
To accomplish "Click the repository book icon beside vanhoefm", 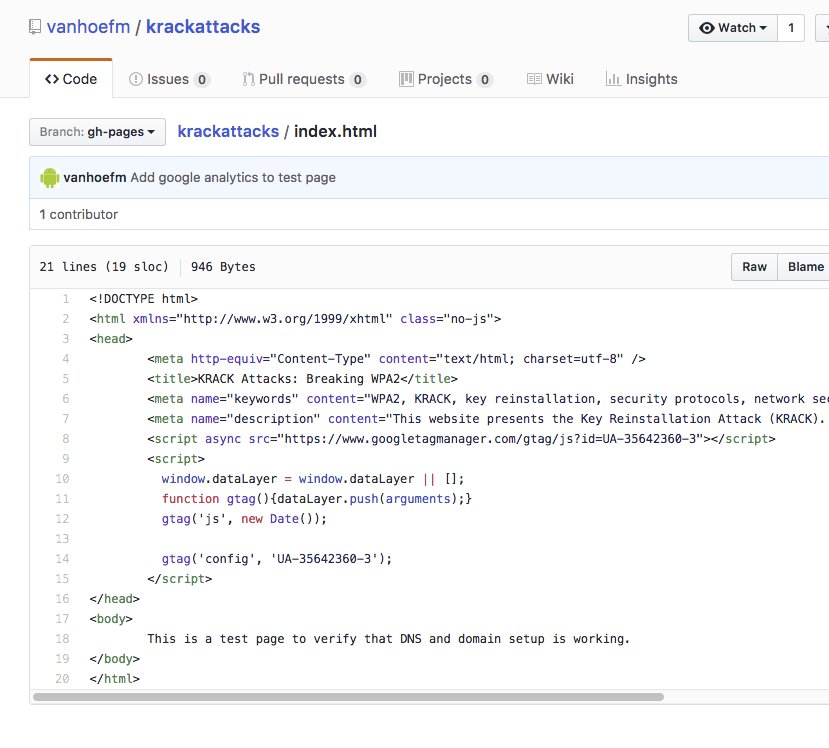I will tap(35, 27).
